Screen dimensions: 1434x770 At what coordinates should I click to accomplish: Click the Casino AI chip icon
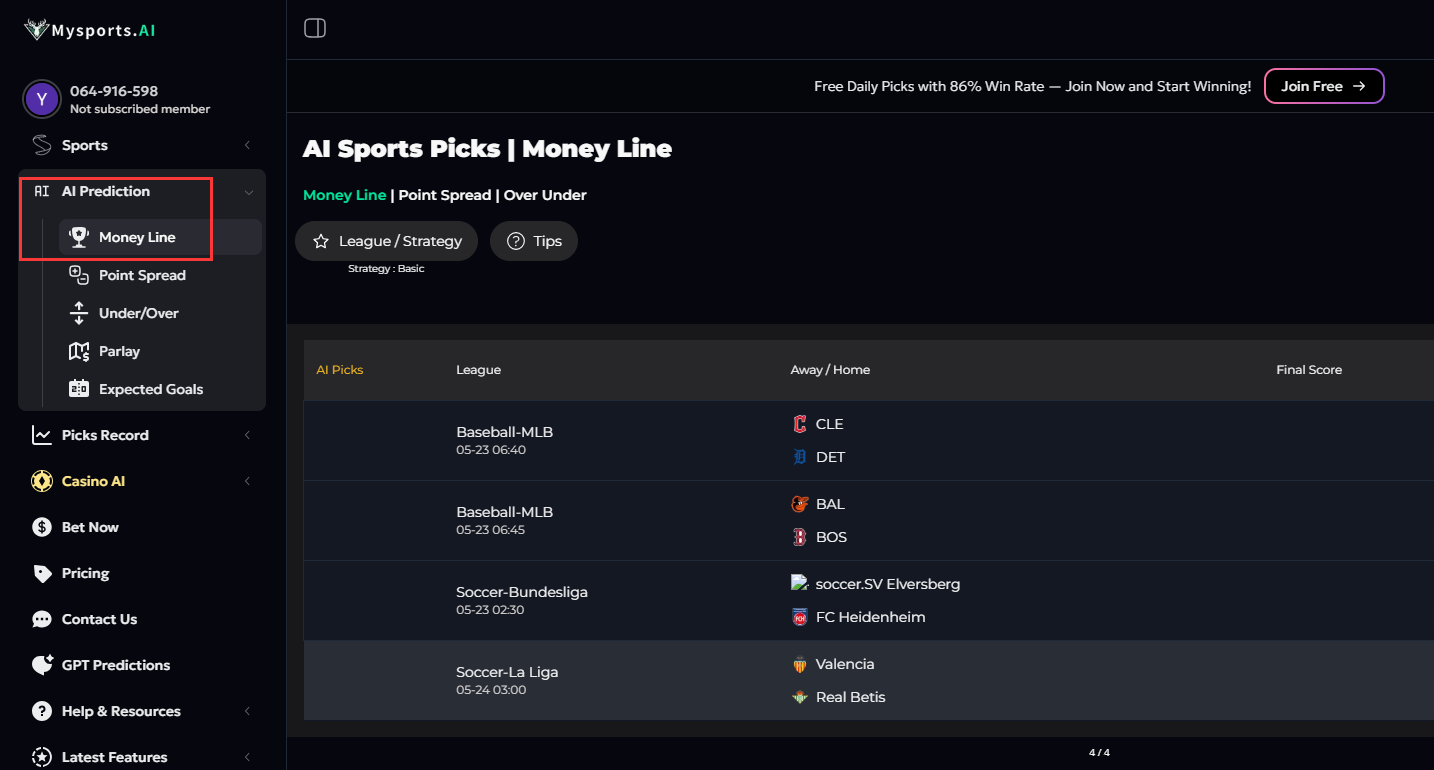coord(42,481)
